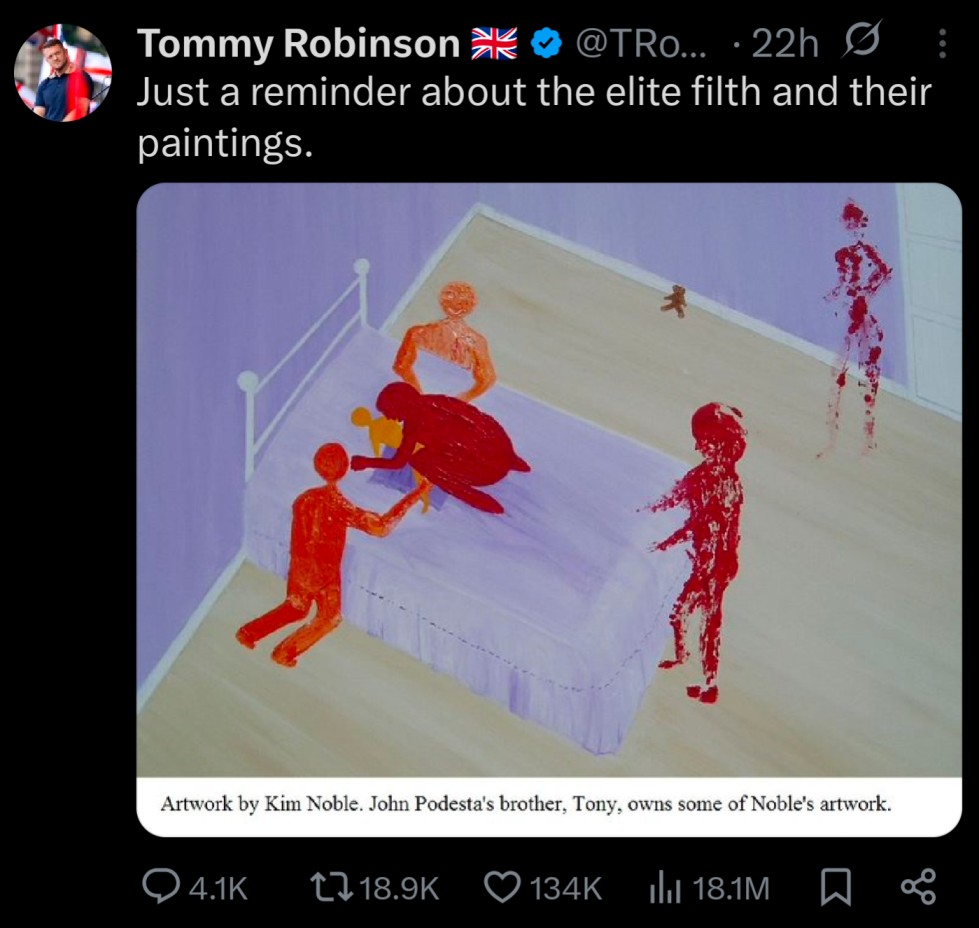Click the 18.1M views count
The width and height of the screenshot is (979, 928).
731,888
